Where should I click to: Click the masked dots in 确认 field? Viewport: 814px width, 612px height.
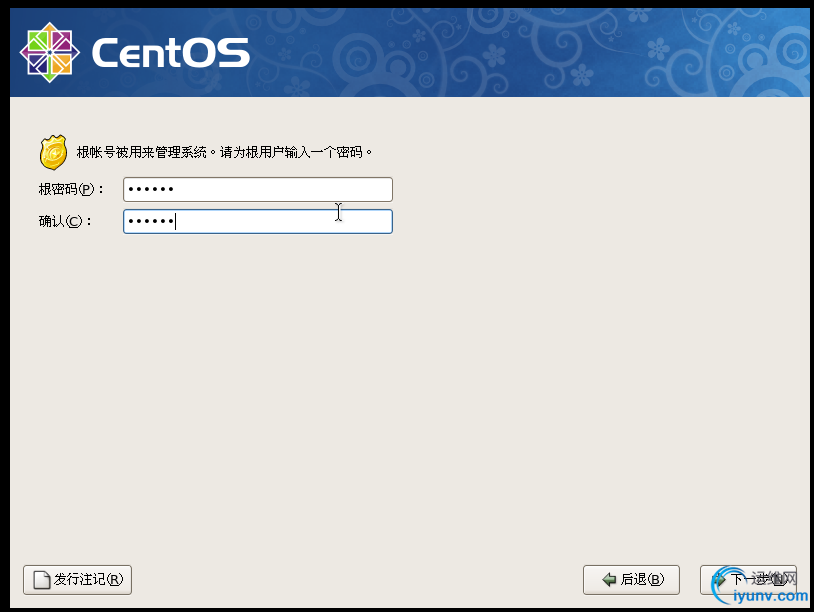[x=151, y=221]
